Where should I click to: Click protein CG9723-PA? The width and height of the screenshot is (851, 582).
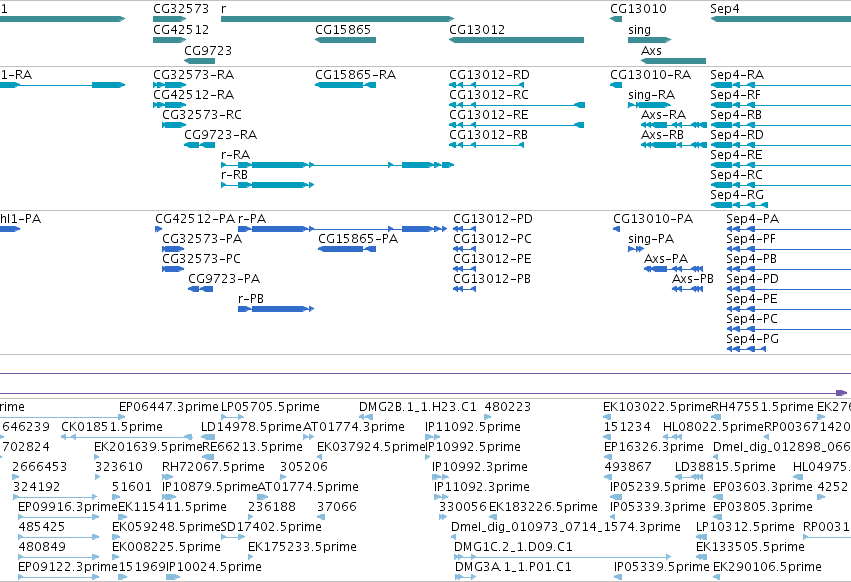(224, 279)
